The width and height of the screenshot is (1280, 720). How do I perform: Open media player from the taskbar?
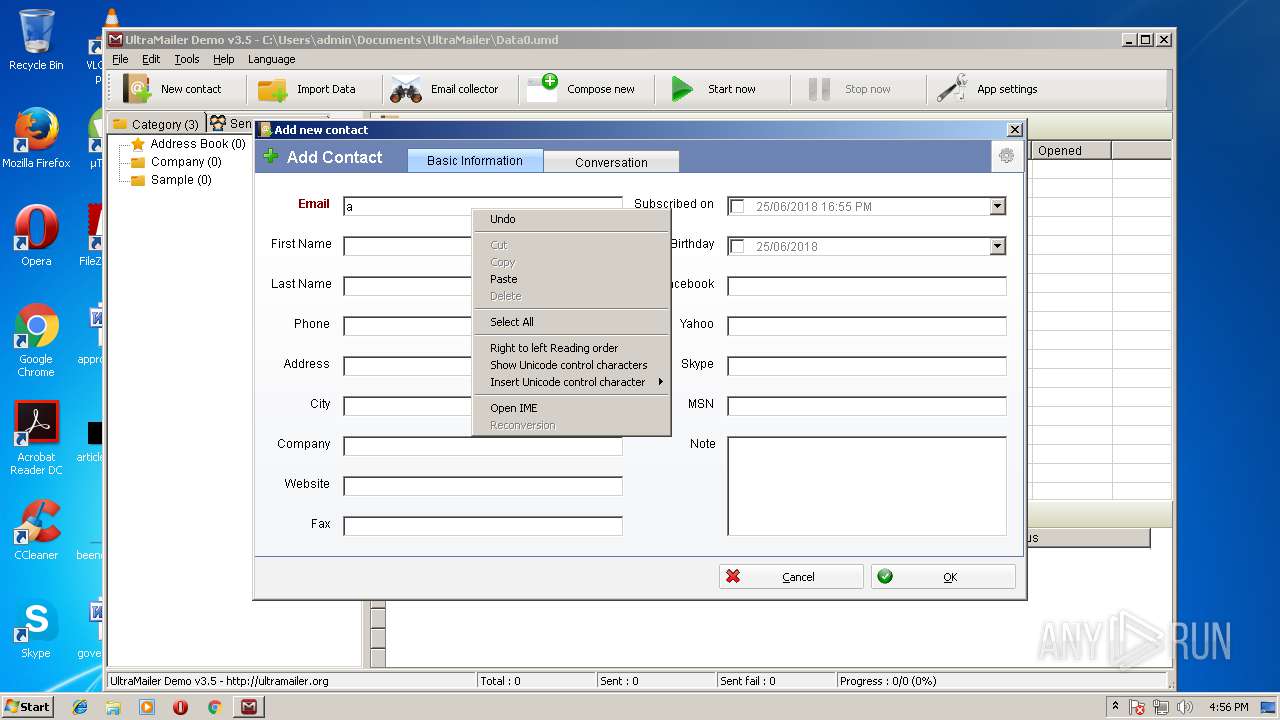[147, 707]
